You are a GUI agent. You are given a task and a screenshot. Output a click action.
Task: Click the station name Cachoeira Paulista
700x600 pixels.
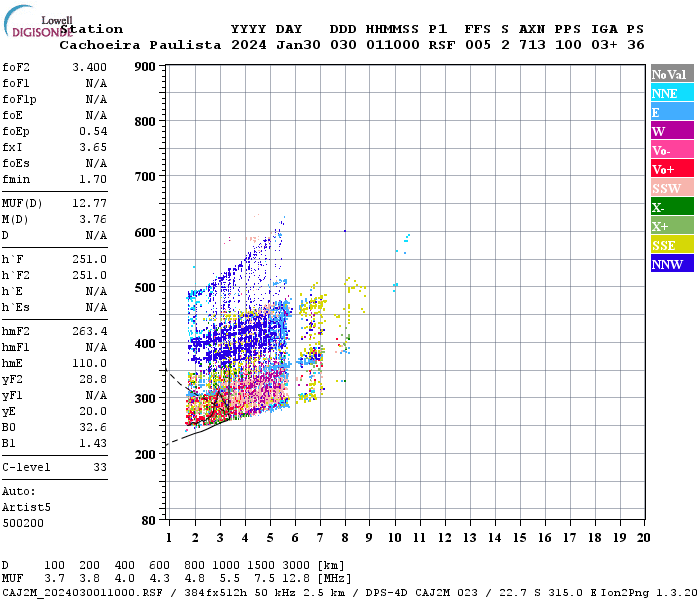pos(140,45)
